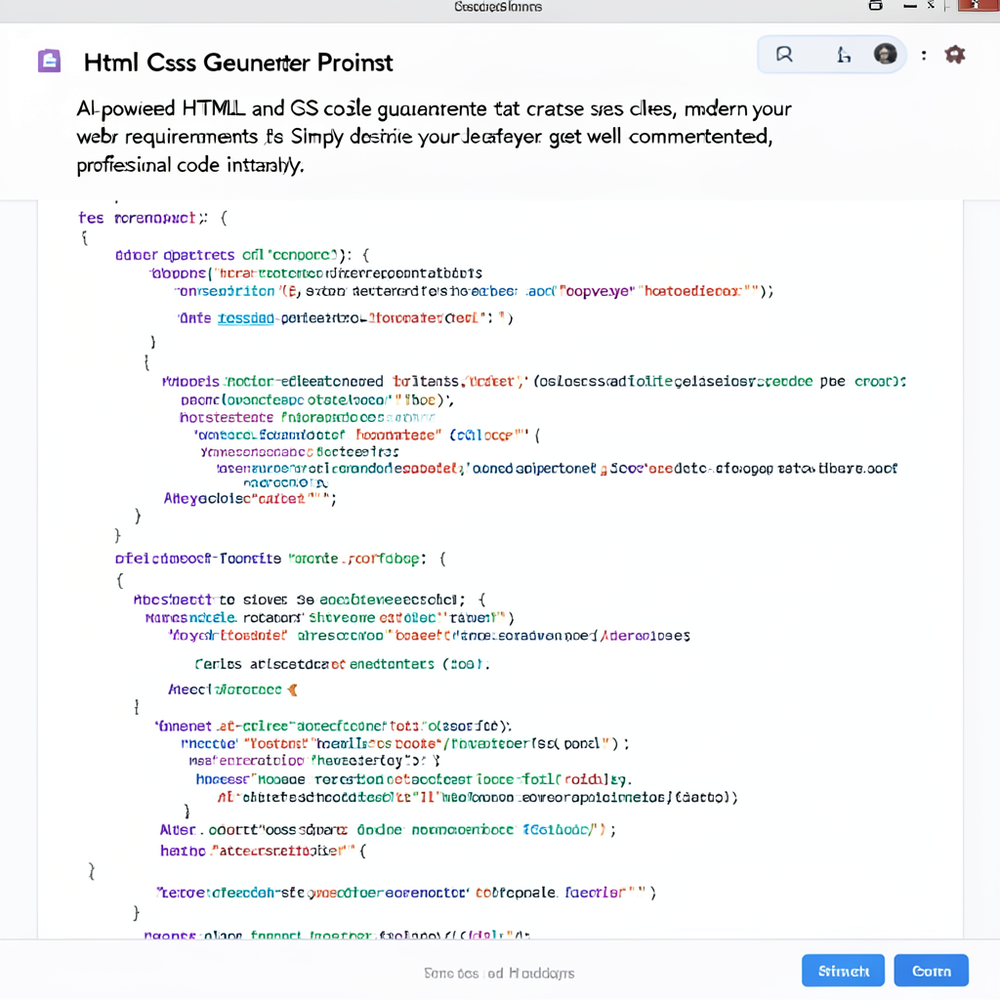1000x1000 pixels.
Task: Click the window title bar text
Action: point(498,7)
